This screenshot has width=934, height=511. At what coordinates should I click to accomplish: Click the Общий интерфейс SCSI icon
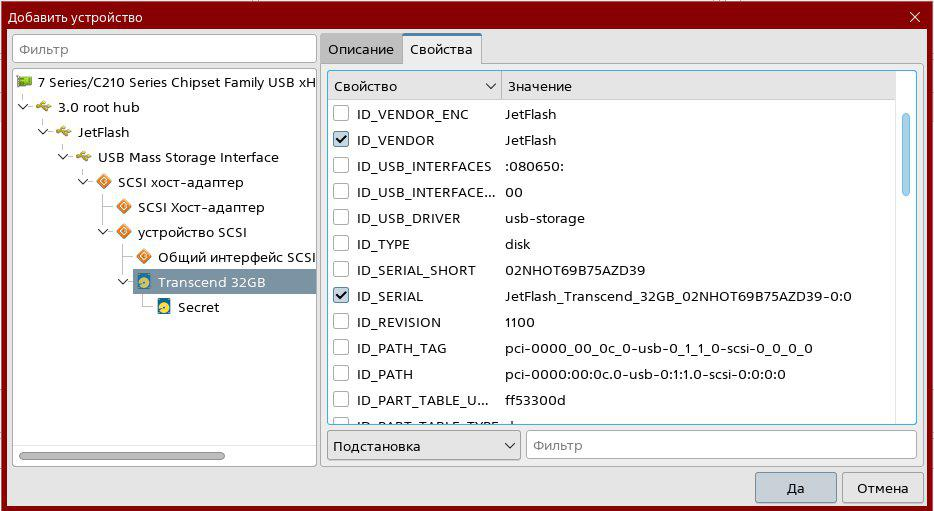click(144, 257)
